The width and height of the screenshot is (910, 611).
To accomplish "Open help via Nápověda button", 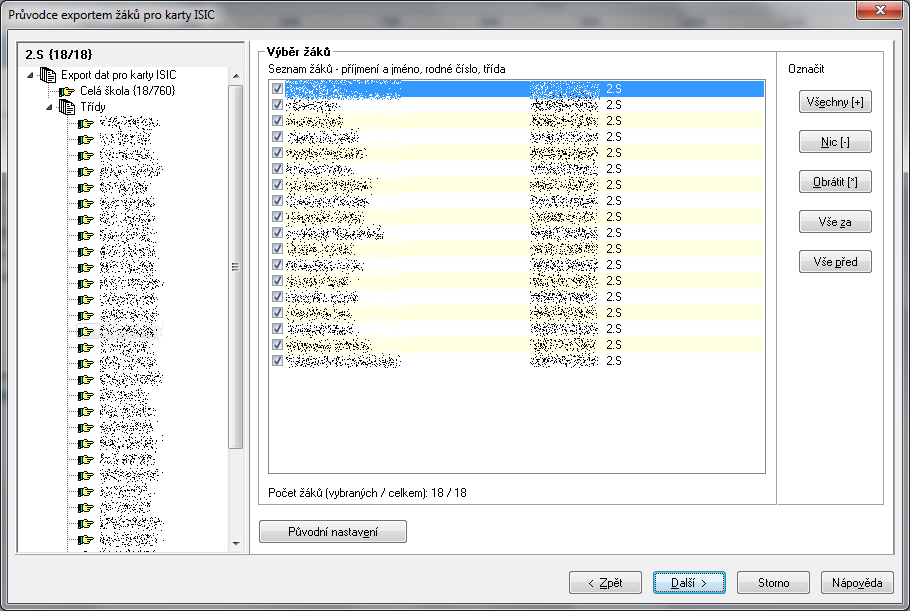I will [857, 583].
